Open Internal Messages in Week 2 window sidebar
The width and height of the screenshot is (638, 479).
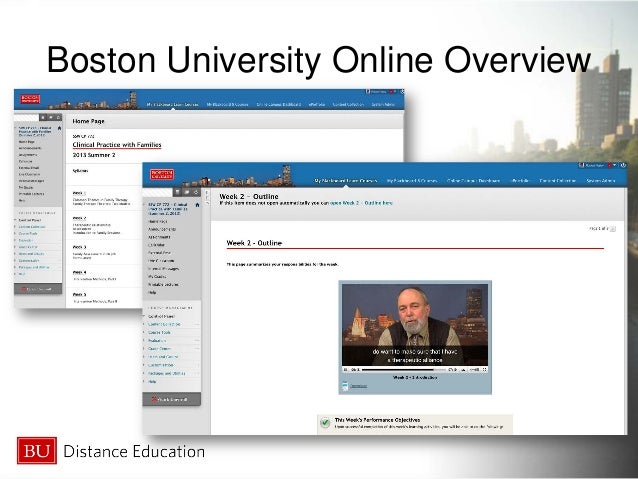(x=164, y=269)
